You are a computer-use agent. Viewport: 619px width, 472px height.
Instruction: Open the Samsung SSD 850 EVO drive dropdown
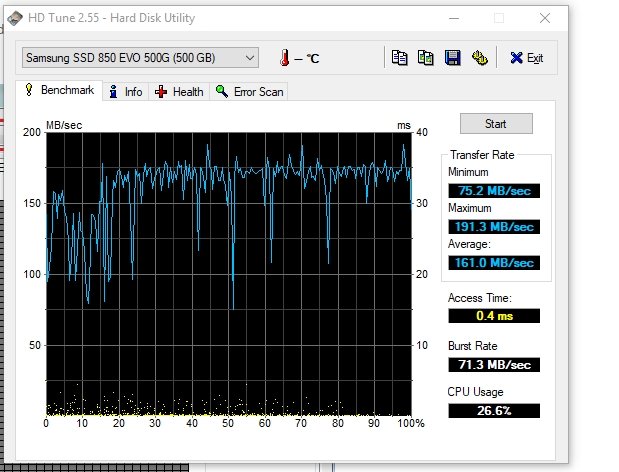[x=140, y=58]
